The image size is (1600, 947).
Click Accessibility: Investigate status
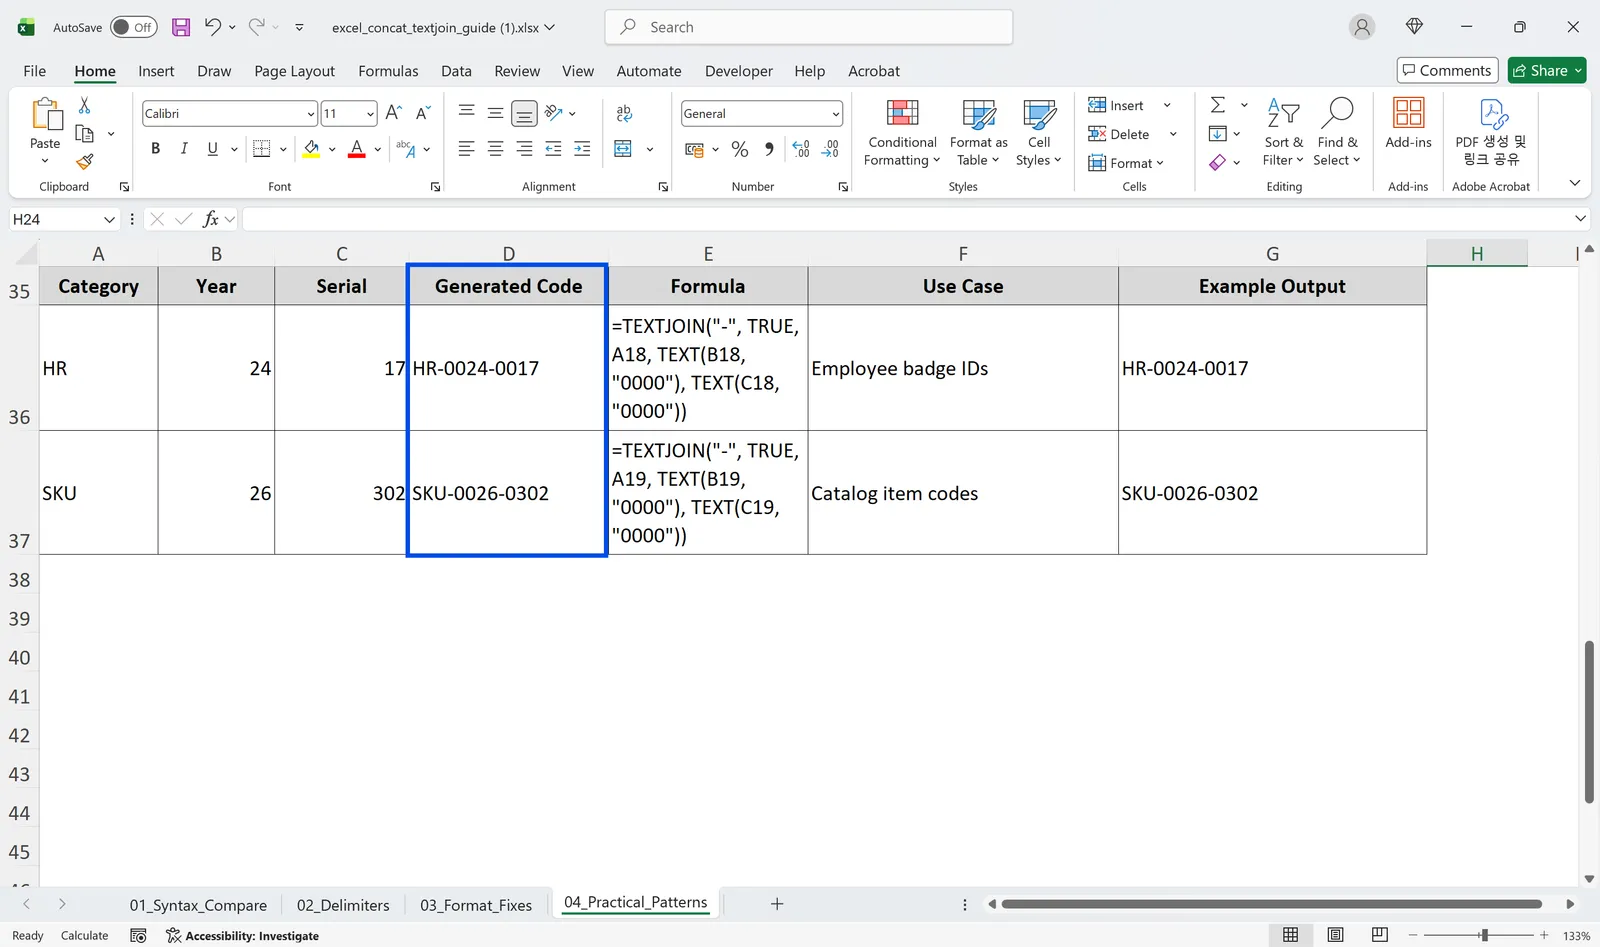pos(243,936)
